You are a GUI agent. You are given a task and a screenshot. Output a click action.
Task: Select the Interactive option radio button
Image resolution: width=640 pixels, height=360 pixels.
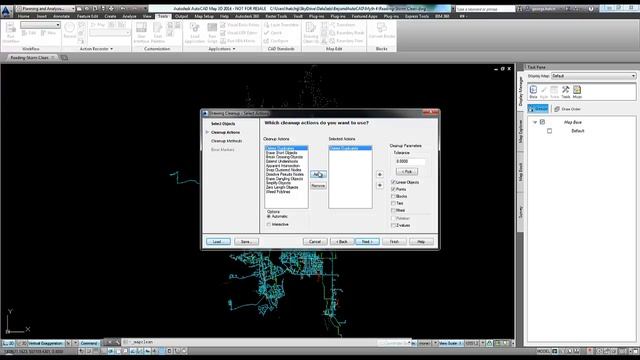[269, 224]
